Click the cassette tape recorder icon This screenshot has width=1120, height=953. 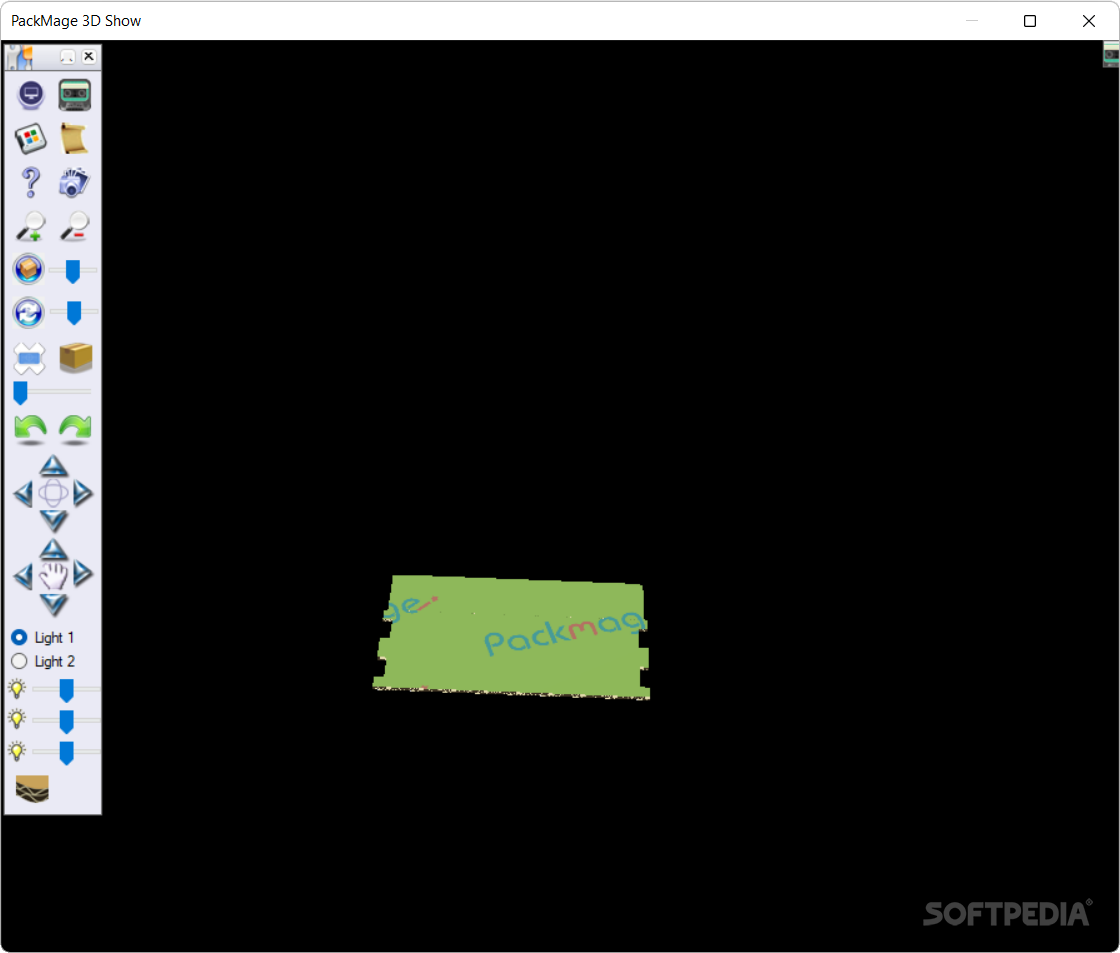(75, 95)
